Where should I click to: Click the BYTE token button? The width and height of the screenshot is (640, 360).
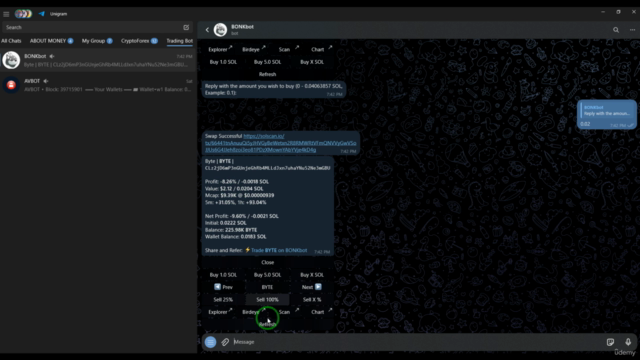click(x=267, y=287)
